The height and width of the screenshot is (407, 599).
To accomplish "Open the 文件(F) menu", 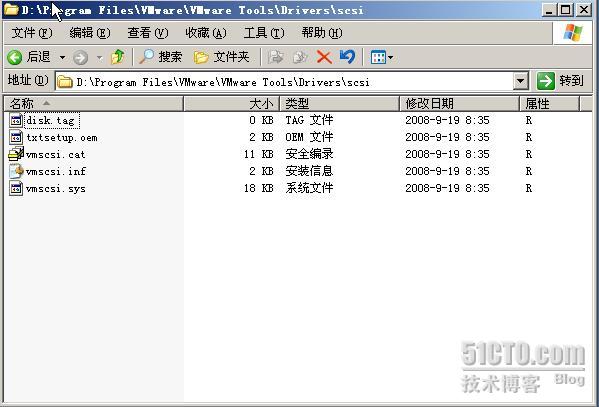I will pos(32,33).
